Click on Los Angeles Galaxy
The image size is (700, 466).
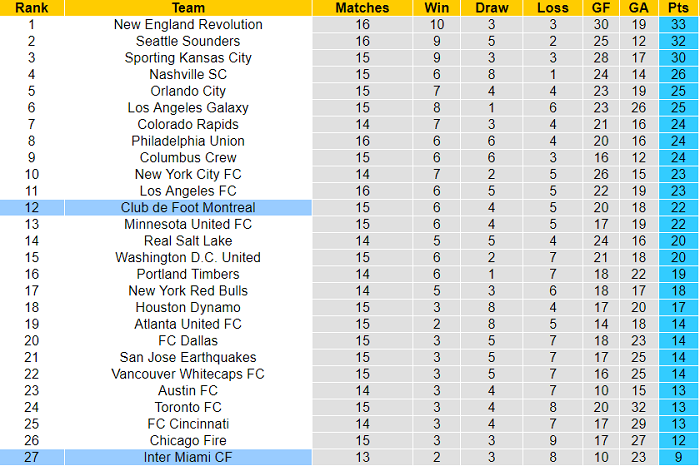tap(188, 107)
